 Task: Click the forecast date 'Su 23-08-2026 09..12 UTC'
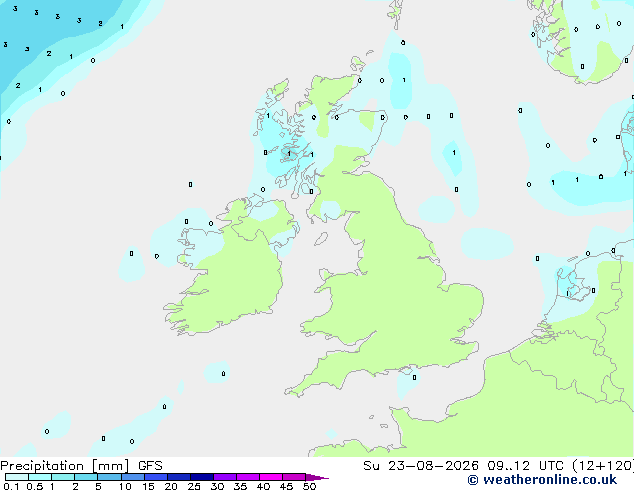point(463,466)
